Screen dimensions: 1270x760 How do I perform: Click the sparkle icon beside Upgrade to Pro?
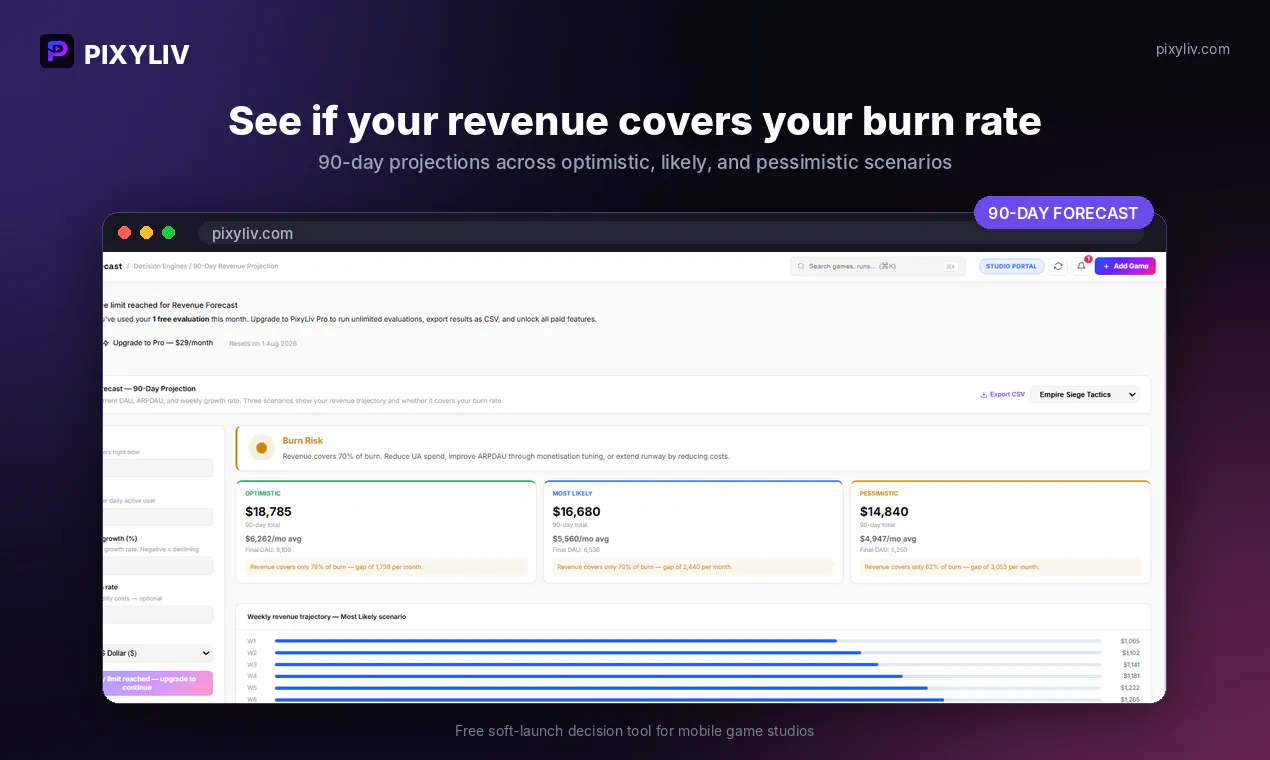click(106, 343)
